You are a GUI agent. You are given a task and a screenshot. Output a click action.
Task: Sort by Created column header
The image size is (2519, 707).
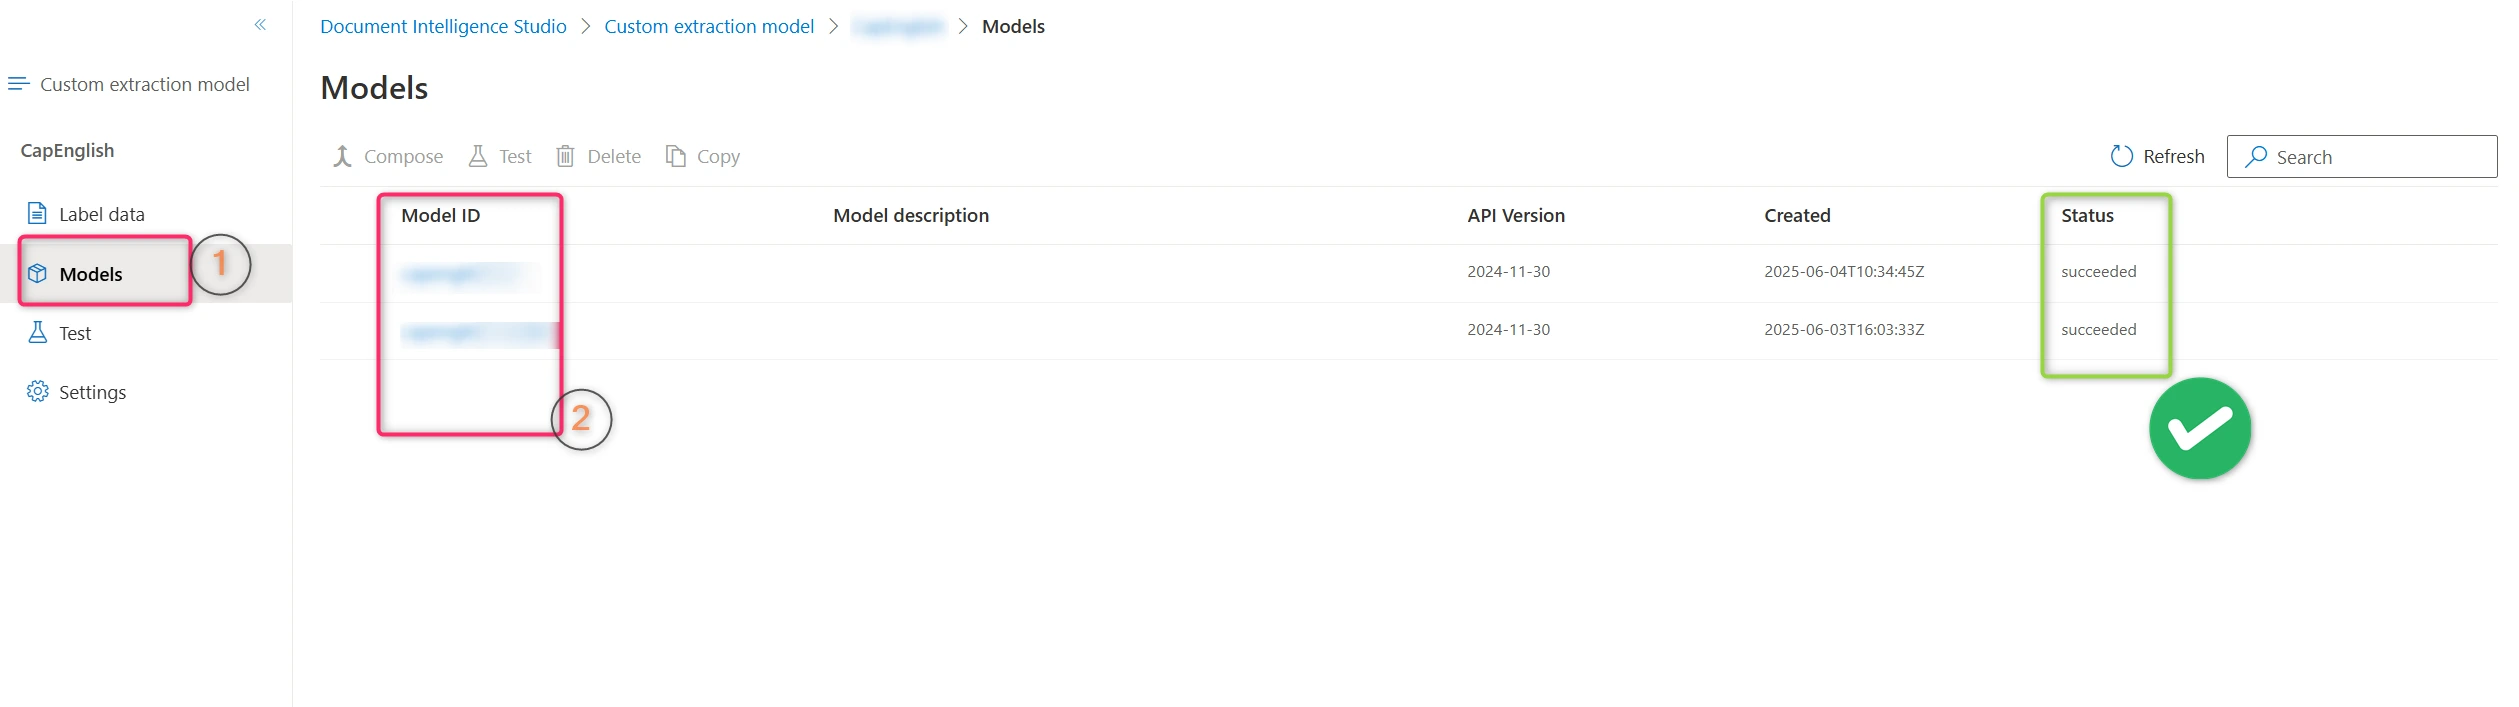tap(1797, 215)
